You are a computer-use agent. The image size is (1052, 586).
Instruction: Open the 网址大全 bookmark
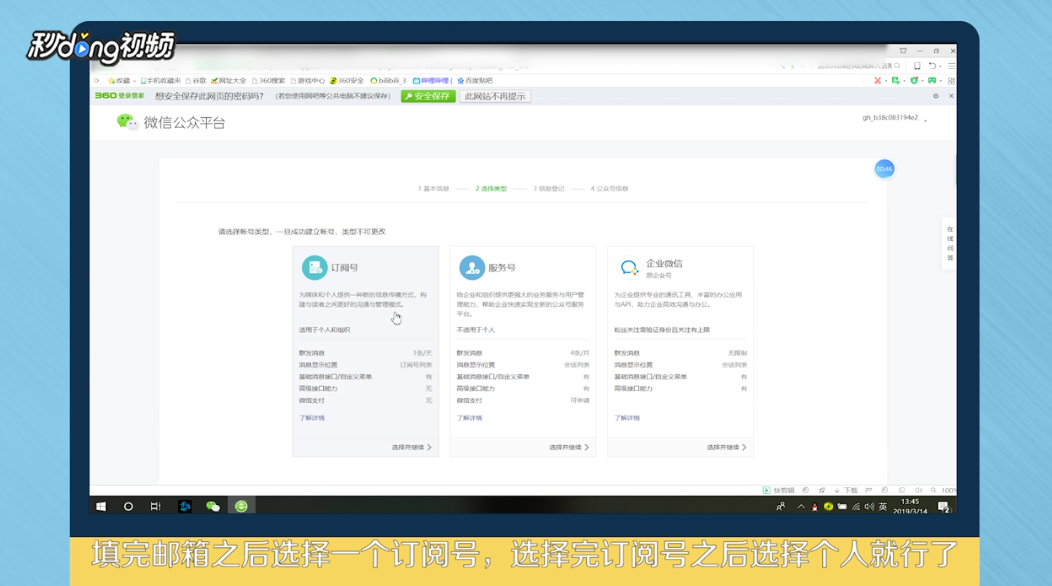coord(229,81)
